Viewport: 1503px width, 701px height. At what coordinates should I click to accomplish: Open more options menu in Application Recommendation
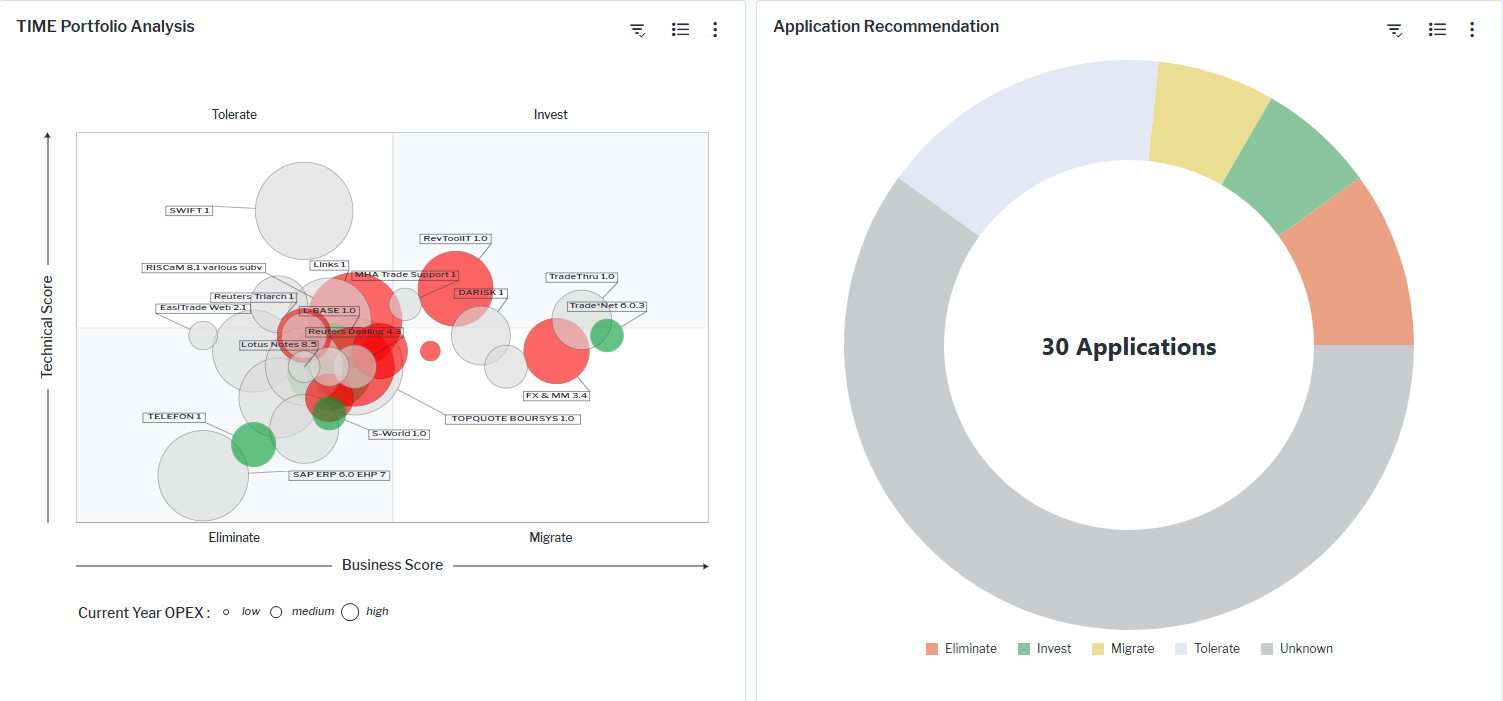tap(1472, 30)
